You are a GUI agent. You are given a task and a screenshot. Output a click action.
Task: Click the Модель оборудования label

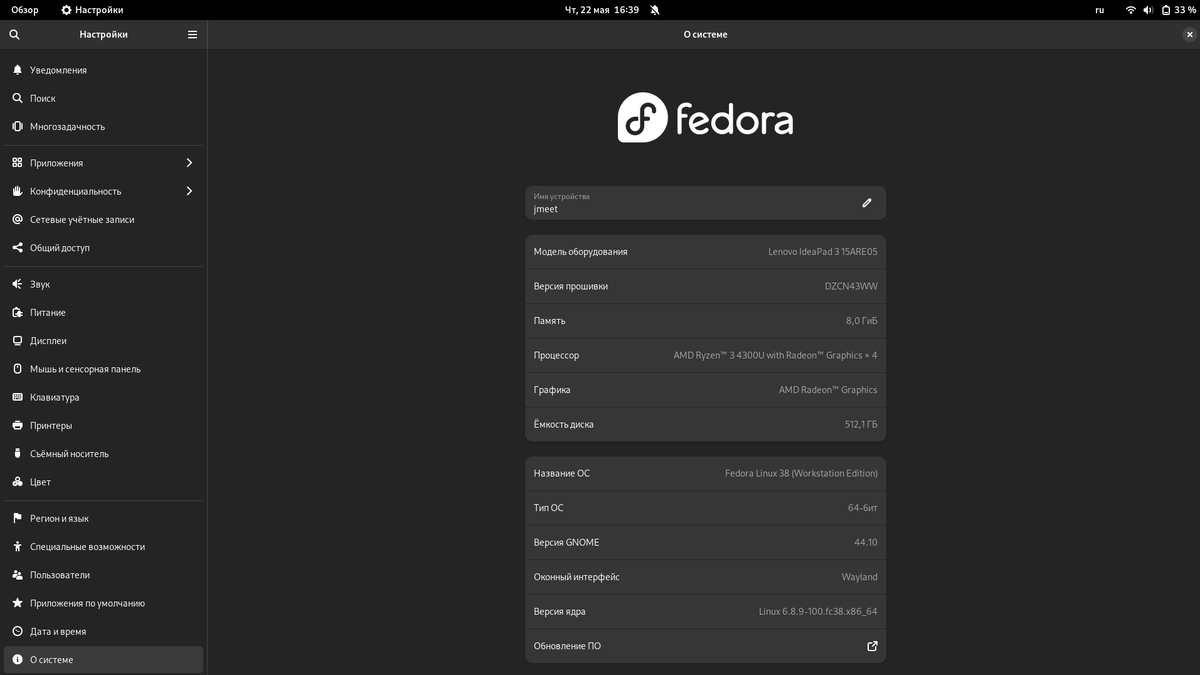(581, 252)
